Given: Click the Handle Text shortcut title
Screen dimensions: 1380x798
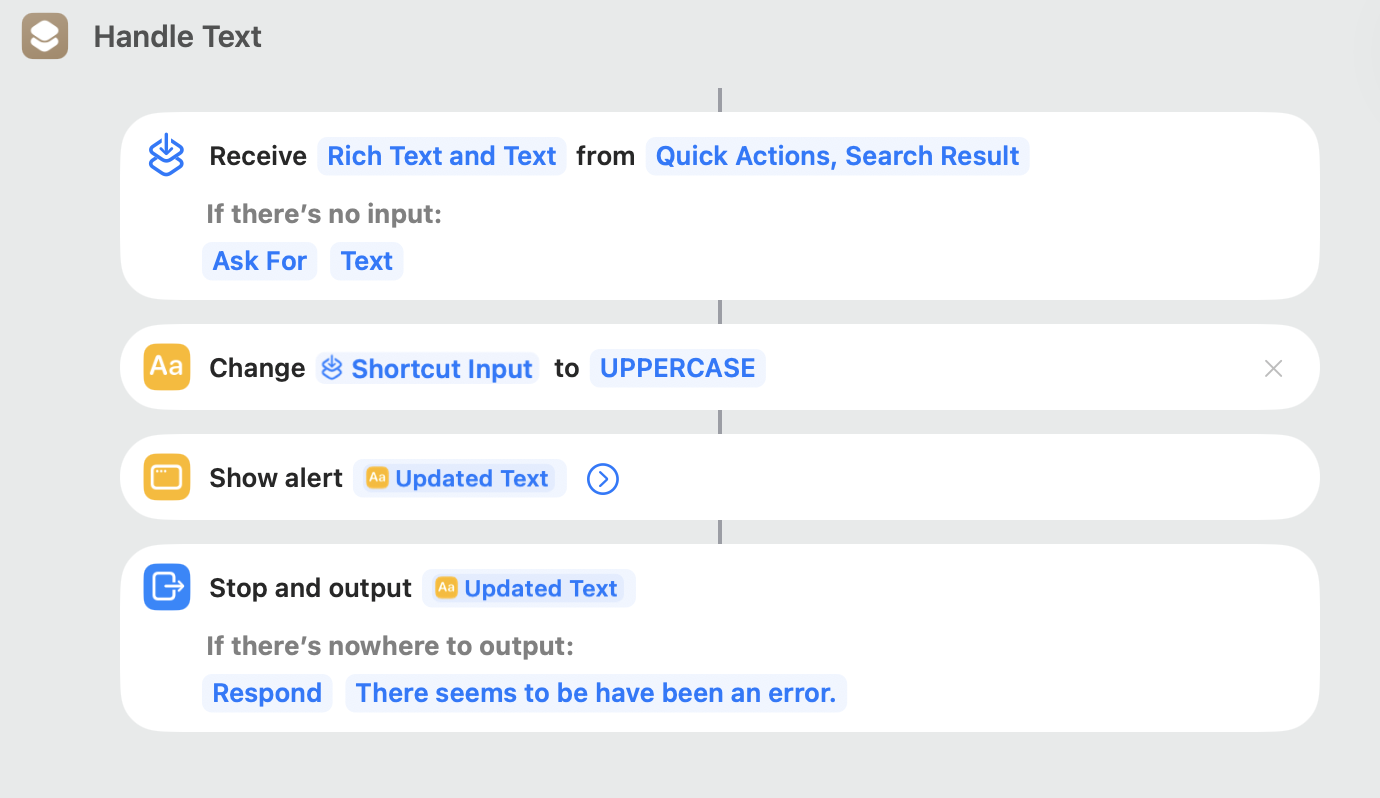Looking at the screenshot, I should click(x=178, y=37).
